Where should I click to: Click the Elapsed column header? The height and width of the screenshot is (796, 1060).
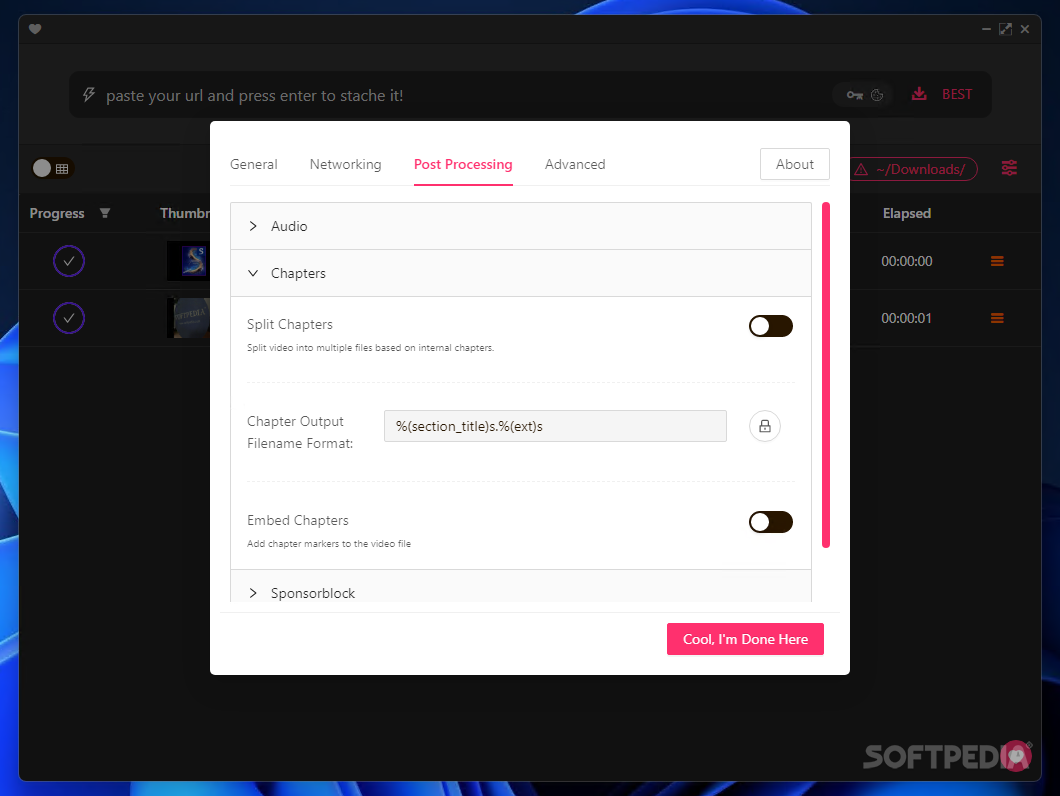[x=907, y=213]
